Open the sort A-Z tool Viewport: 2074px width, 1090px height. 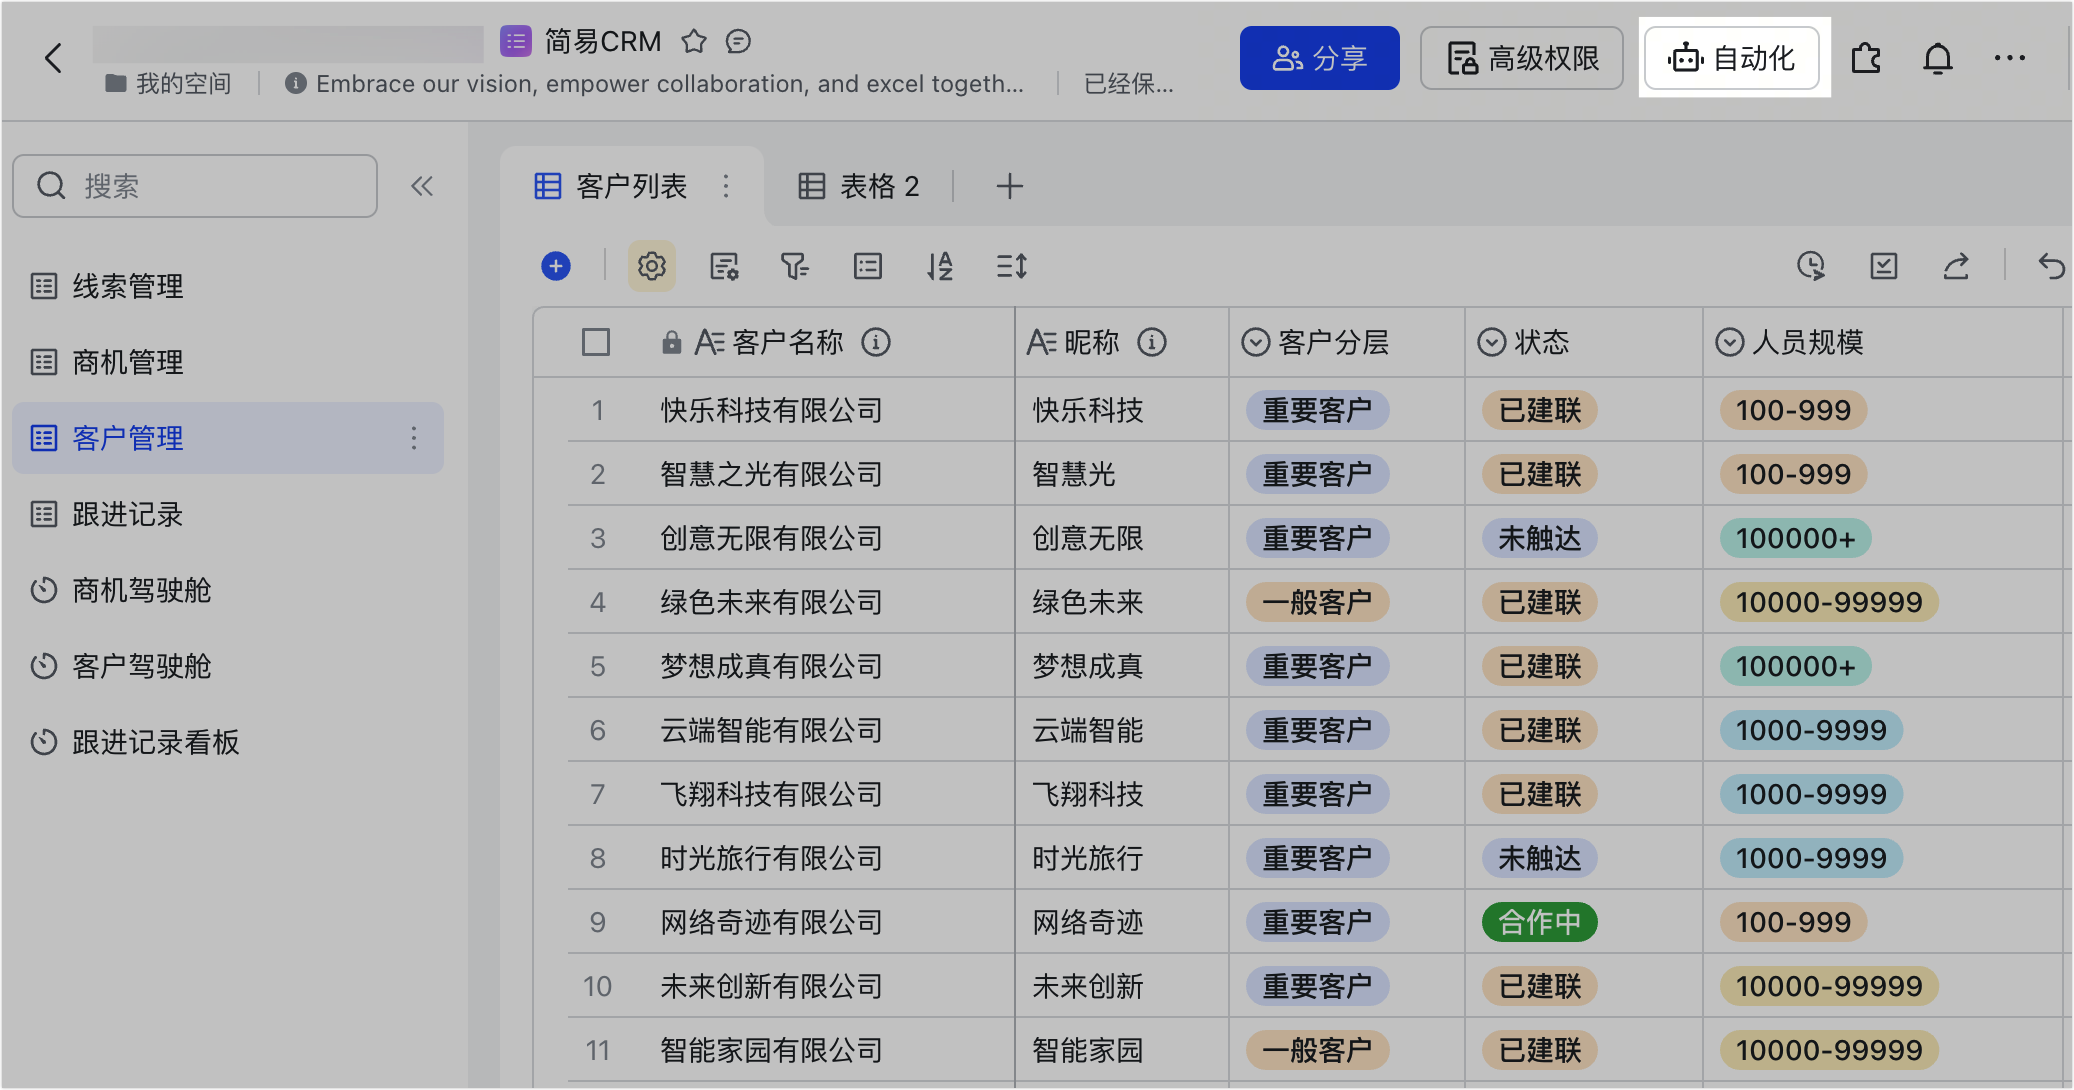click(x=940, y=266)
